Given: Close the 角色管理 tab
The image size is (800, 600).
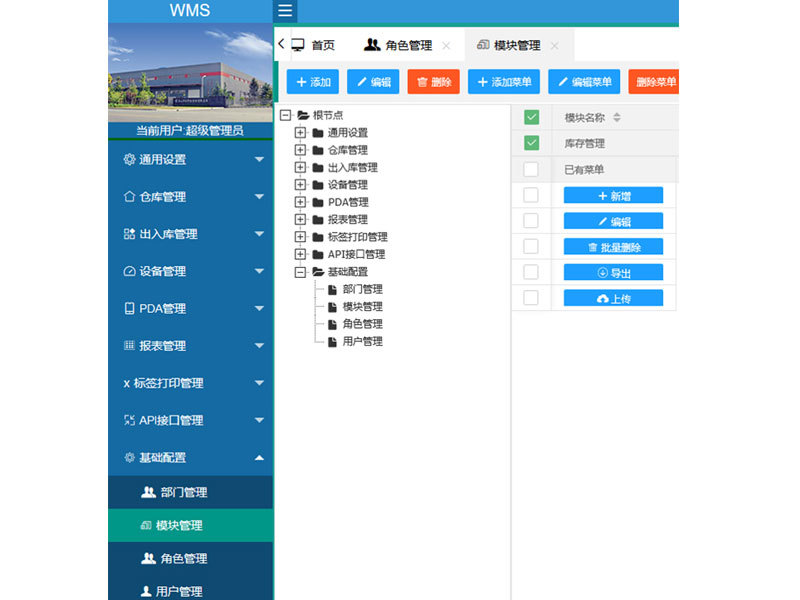Looking at the screenshot, I should click(x=446, y=46).
